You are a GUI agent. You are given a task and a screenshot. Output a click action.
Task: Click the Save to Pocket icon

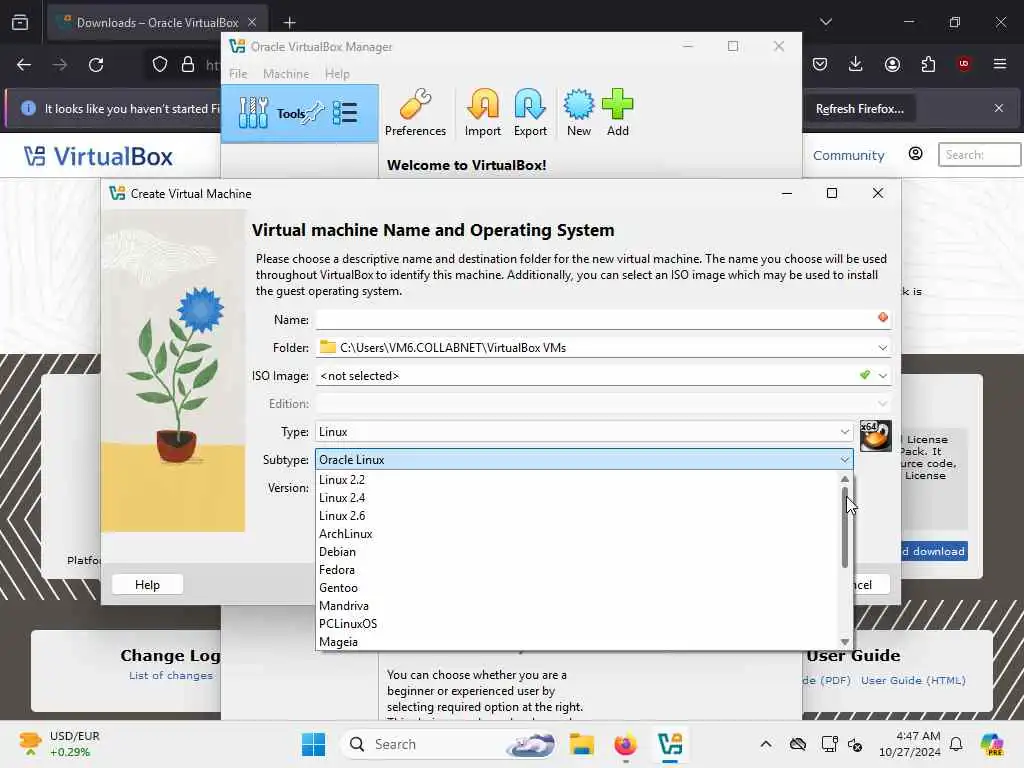coord(820,64)
